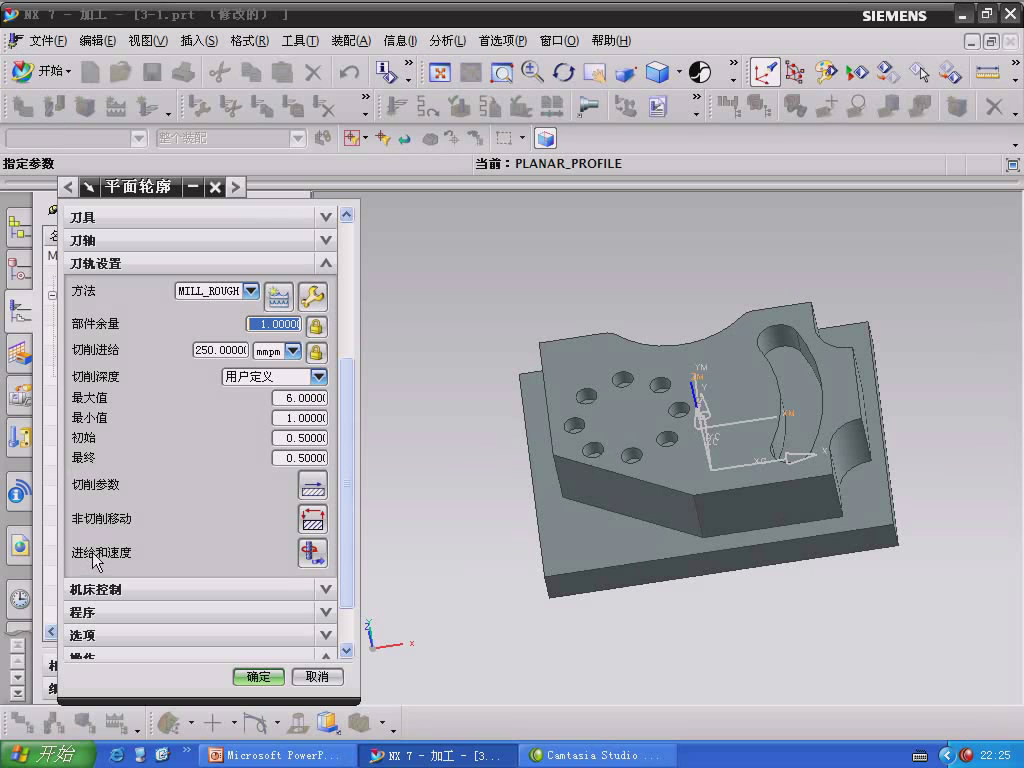Toggle the lock beside part stock (部件余量)

[316, 325]
